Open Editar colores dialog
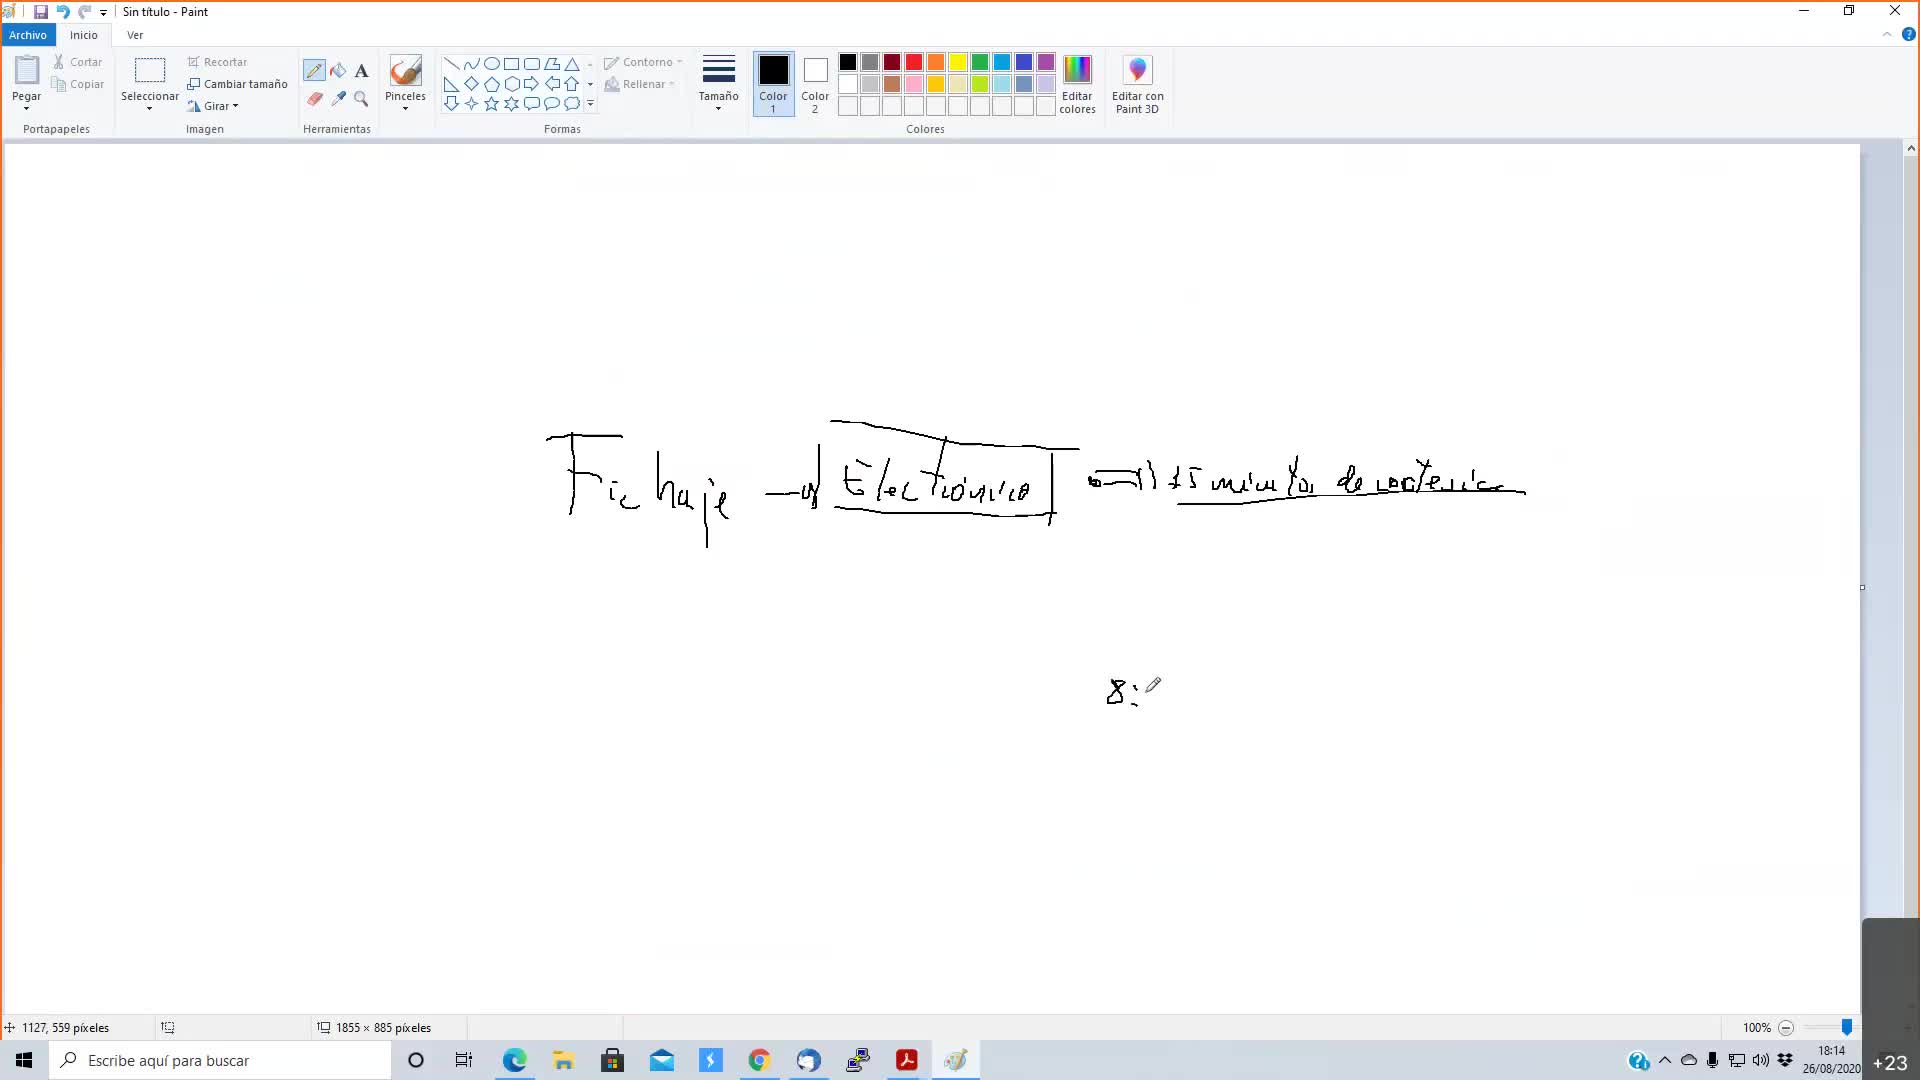The width and height of the screenshot is (1920, 1080). coord(1077,84)
